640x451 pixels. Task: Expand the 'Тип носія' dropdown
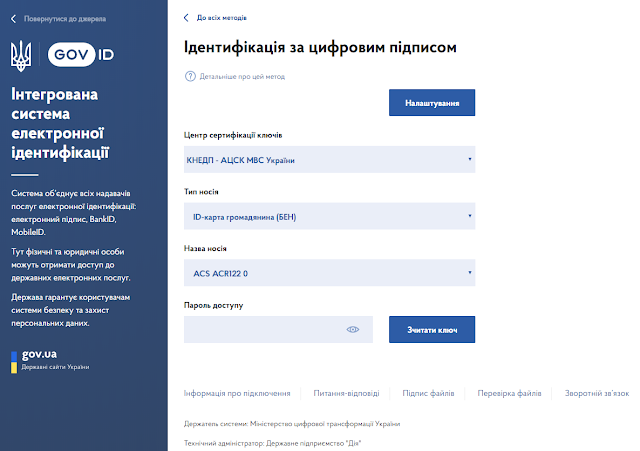[x=329, y=216]
